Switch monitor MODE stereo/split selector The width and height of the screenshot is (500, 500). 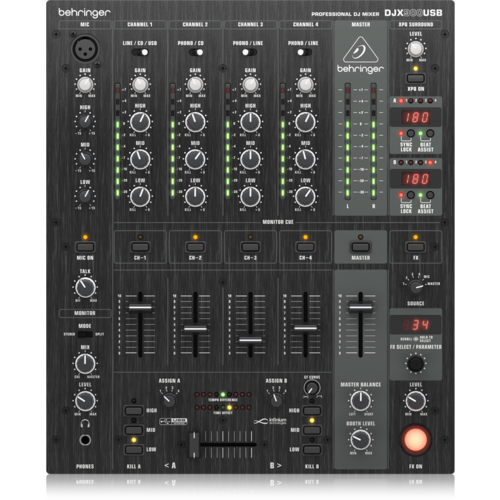pyautogui.click(x=85, y=334)
